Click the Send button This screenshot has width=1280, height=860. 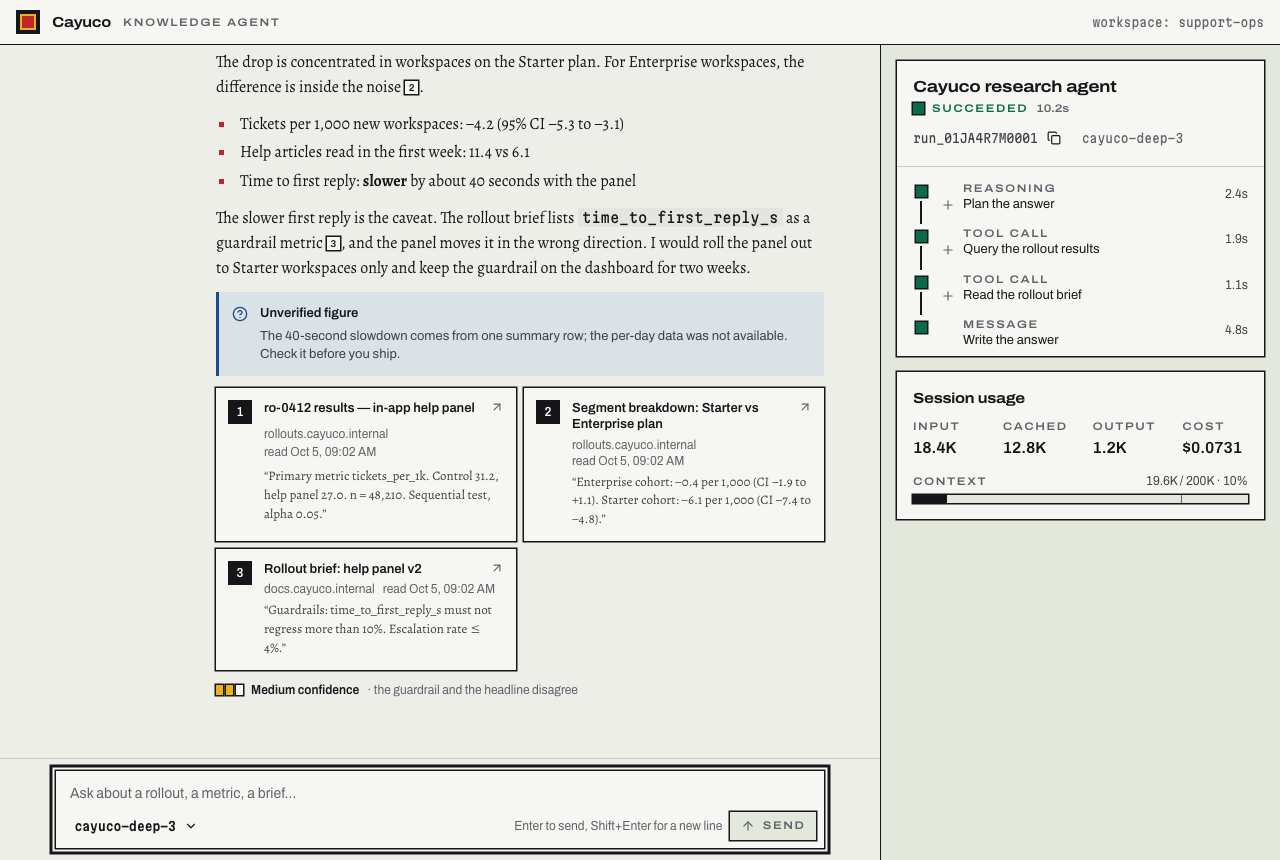point(773,826)
